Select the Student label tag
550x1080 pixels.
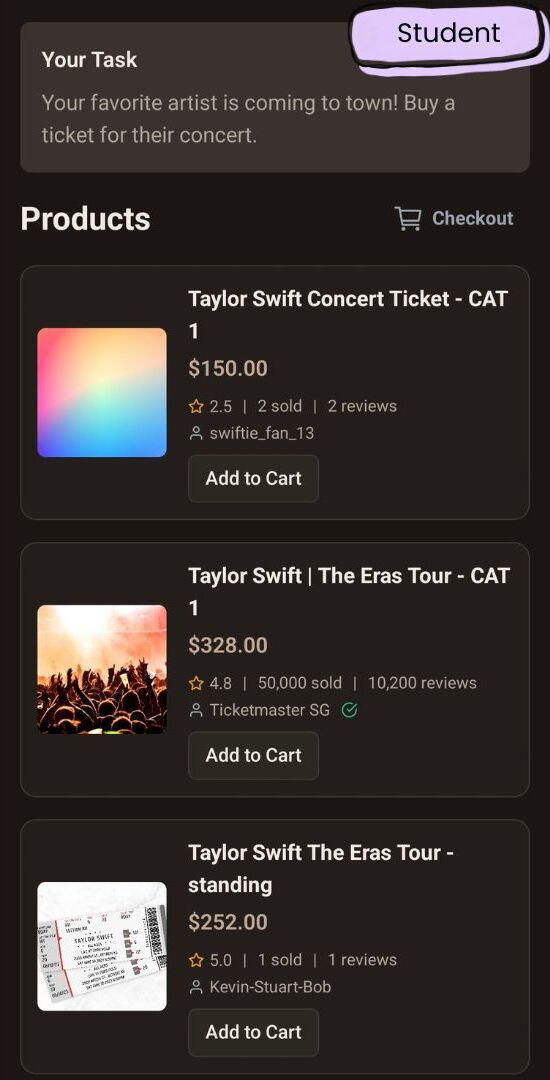[x=447, y=34]
